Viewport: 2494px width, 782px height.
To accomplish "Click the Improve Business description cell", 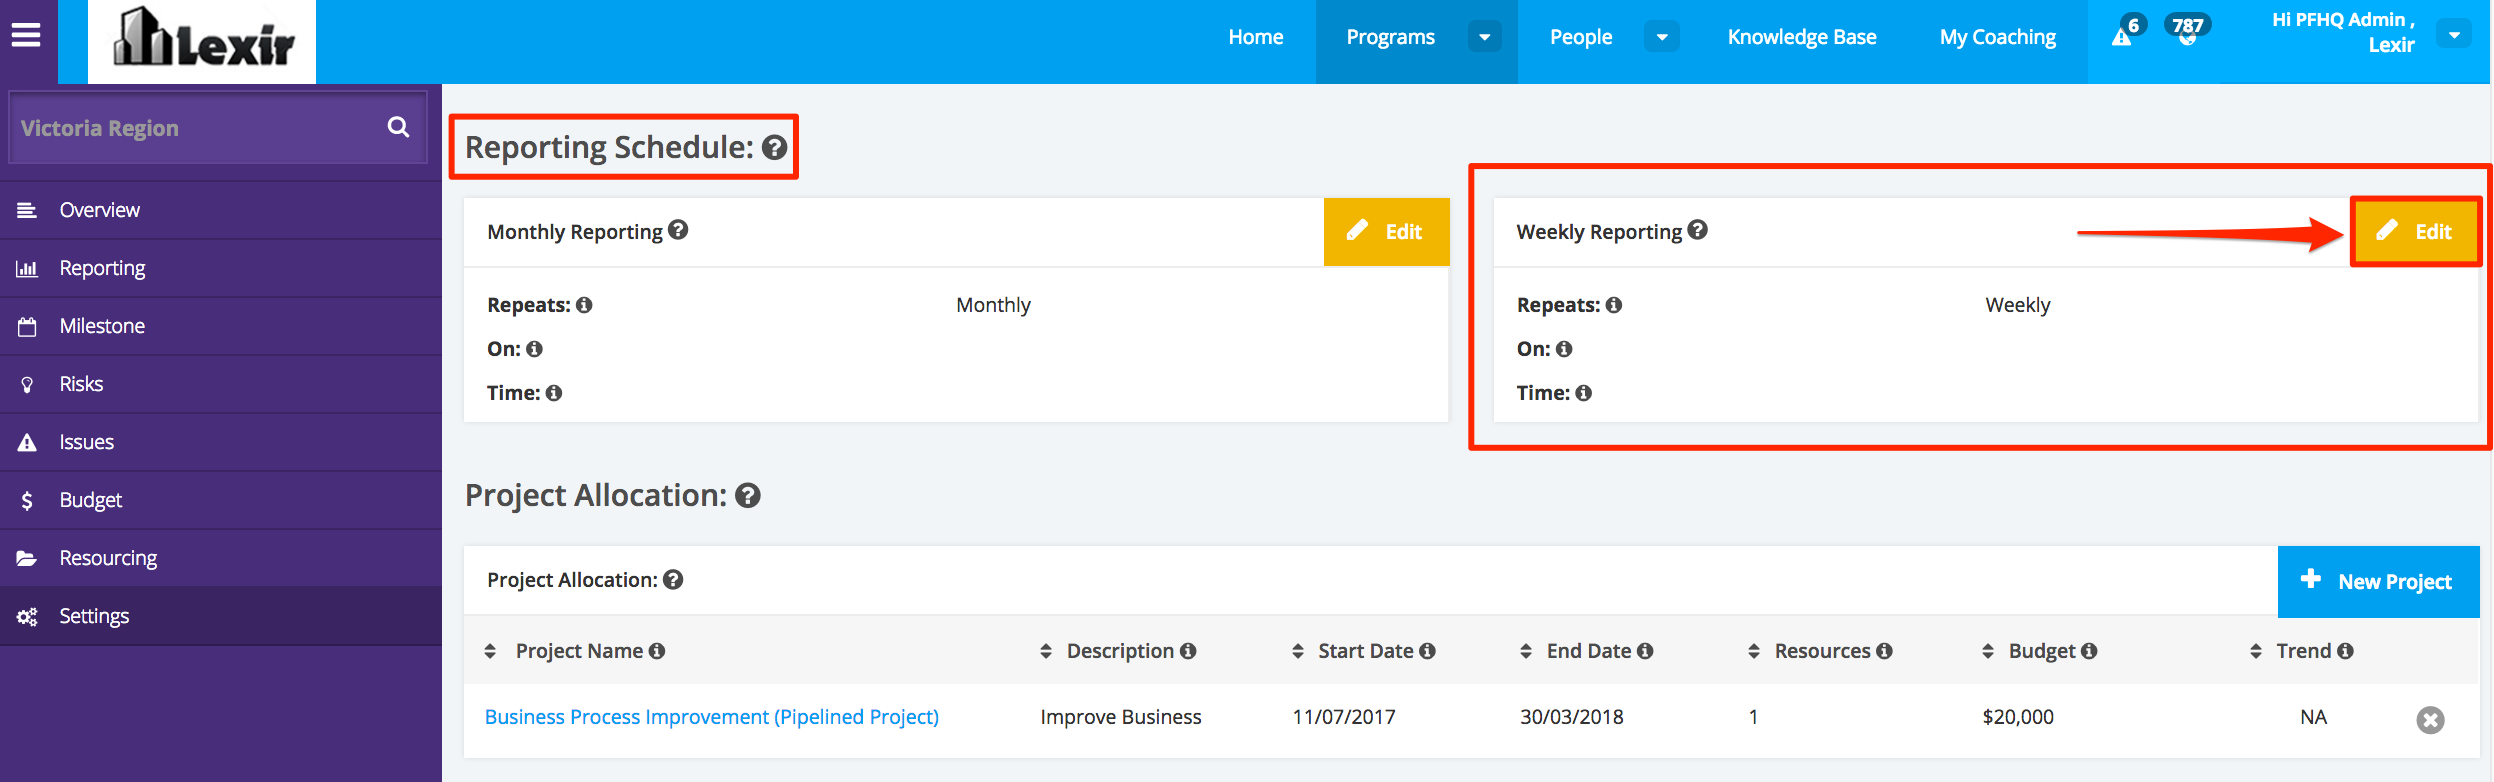I will [x=1121, y=717].
